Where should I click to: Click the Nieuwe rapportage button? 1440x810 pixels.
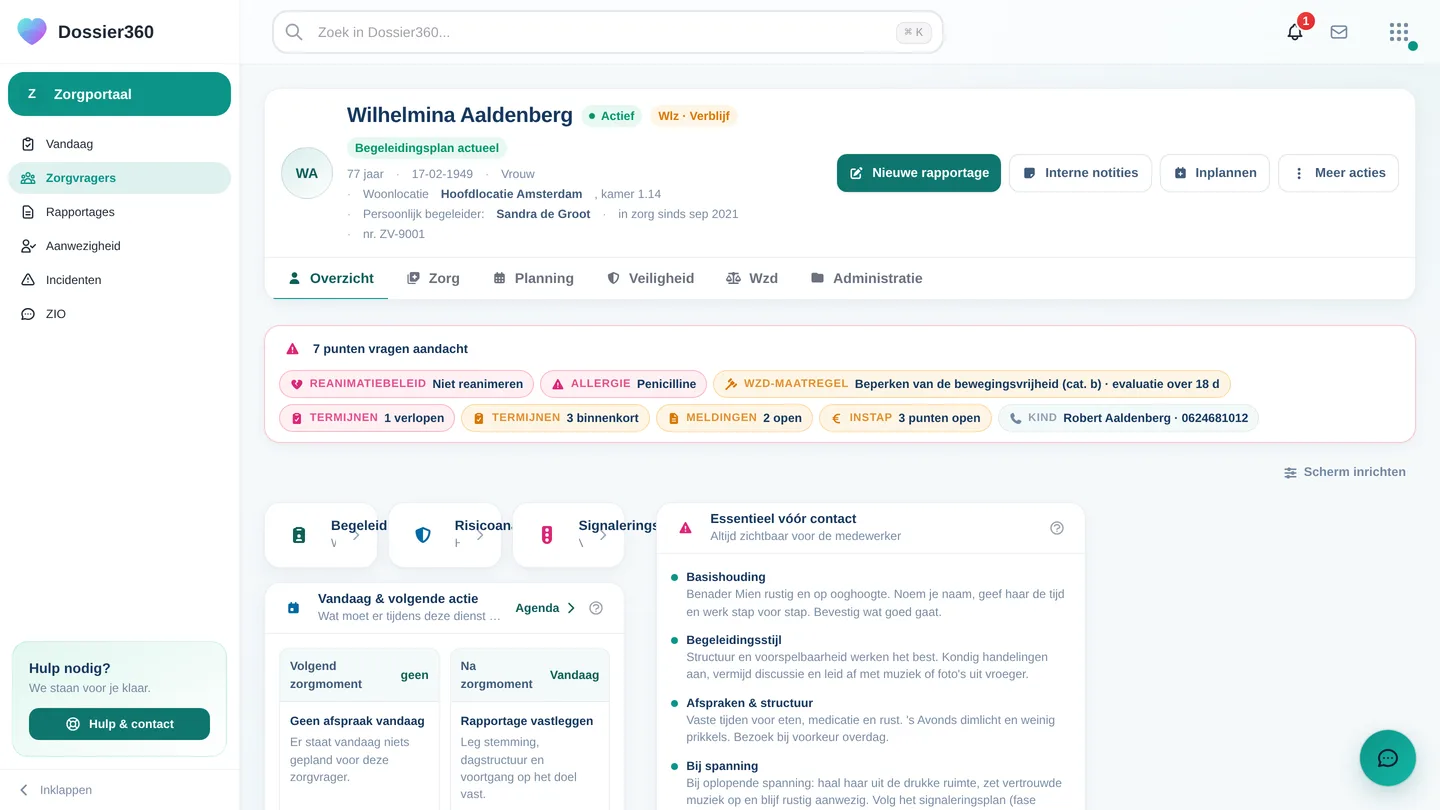[919, 173]
